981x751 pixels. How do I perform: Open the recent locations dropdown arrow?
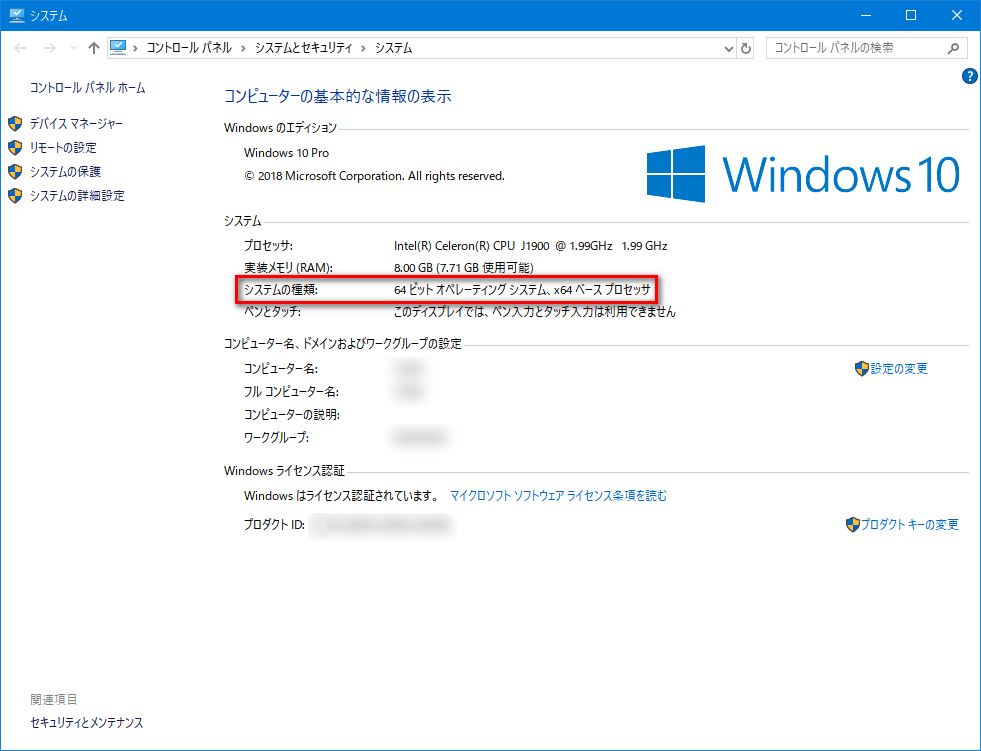pyautogui.click(x=72, y=48)
